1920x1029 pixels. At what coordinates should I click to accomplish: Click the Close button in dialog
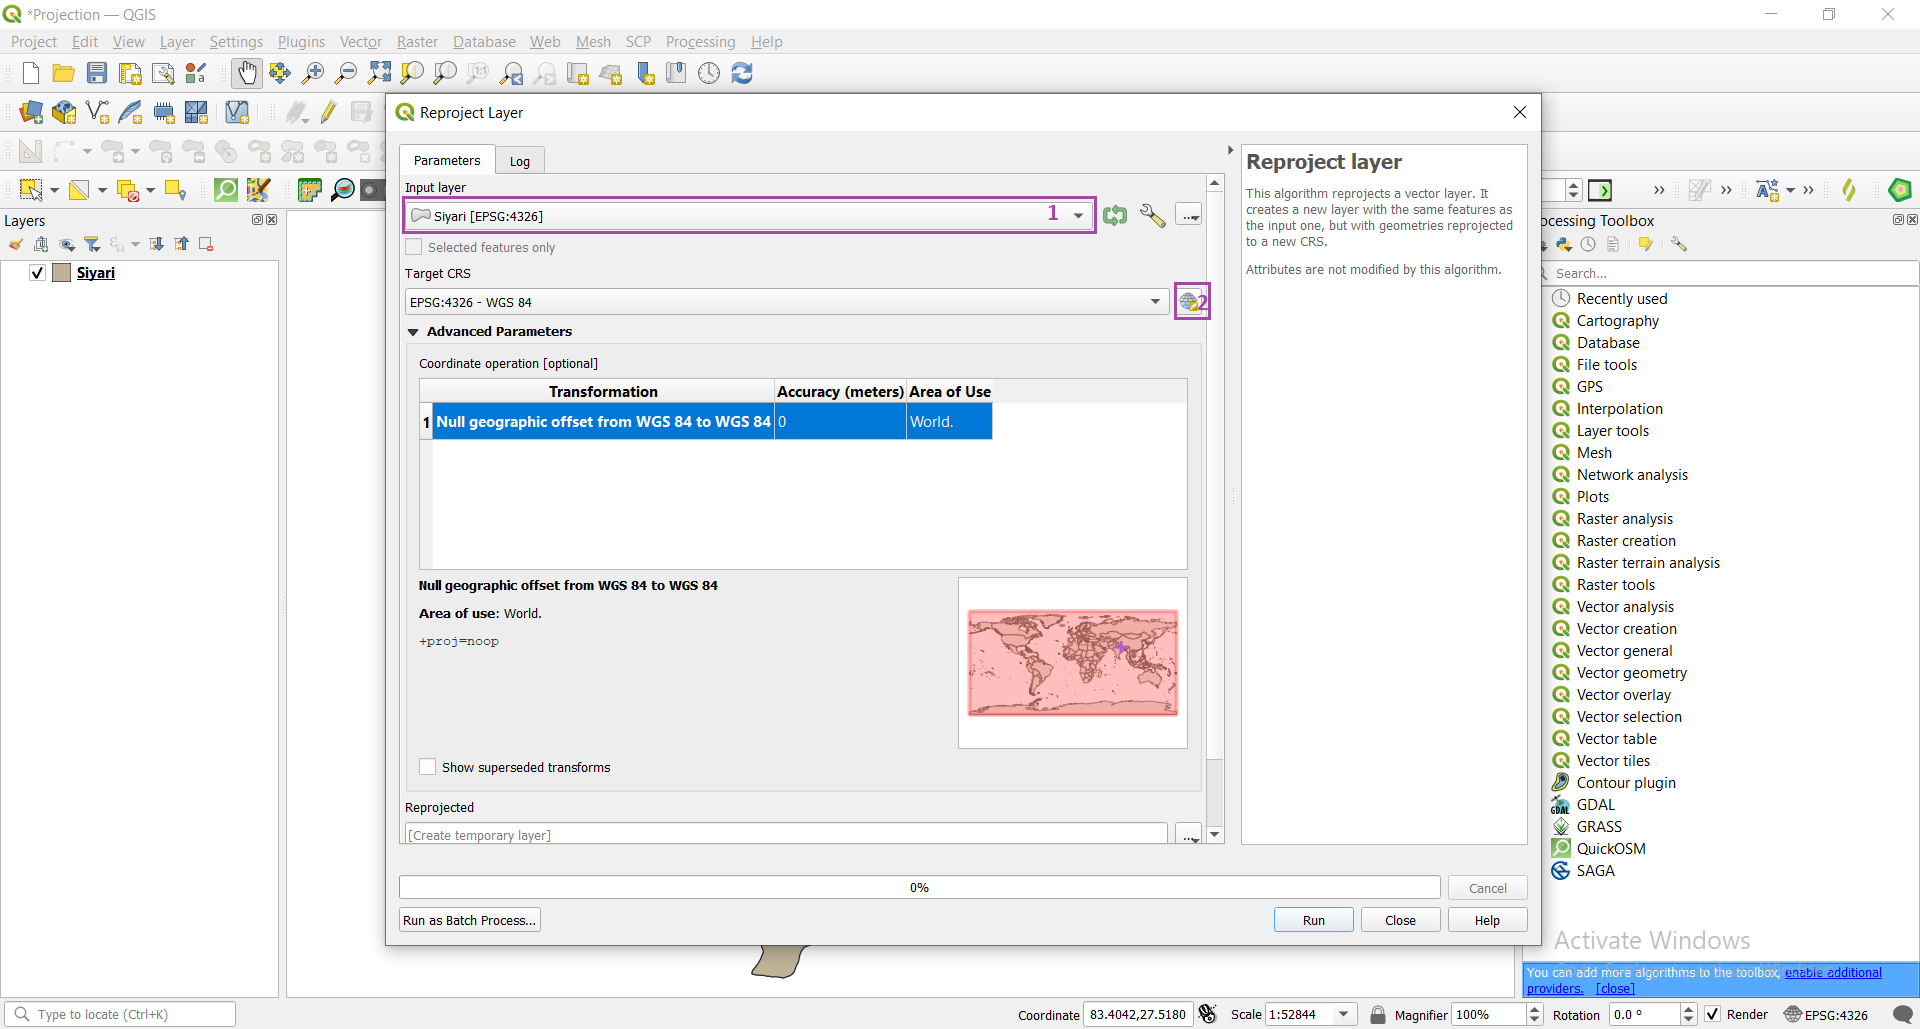coord(1400,920)
